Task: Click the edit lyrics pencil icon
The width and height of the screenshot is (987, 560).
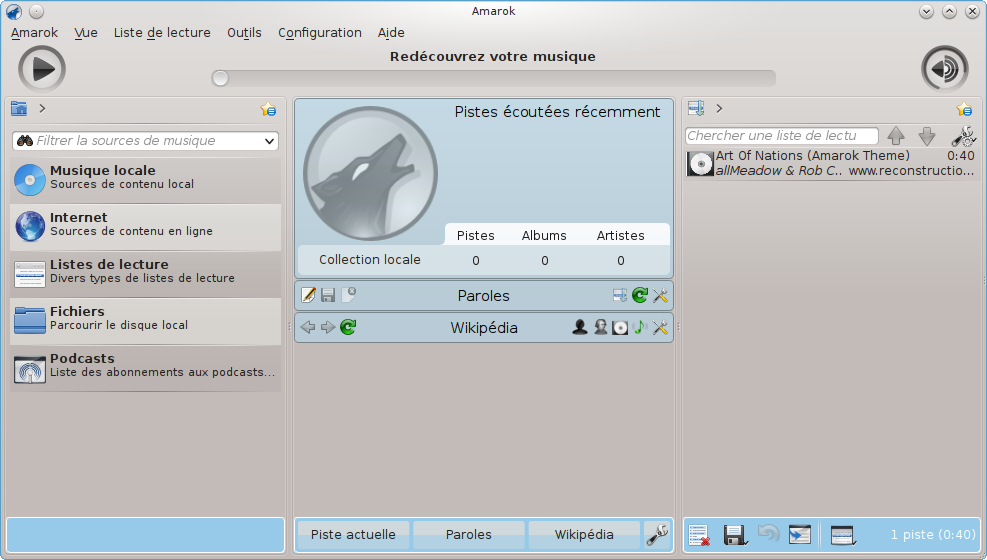Action: point(308,295)
